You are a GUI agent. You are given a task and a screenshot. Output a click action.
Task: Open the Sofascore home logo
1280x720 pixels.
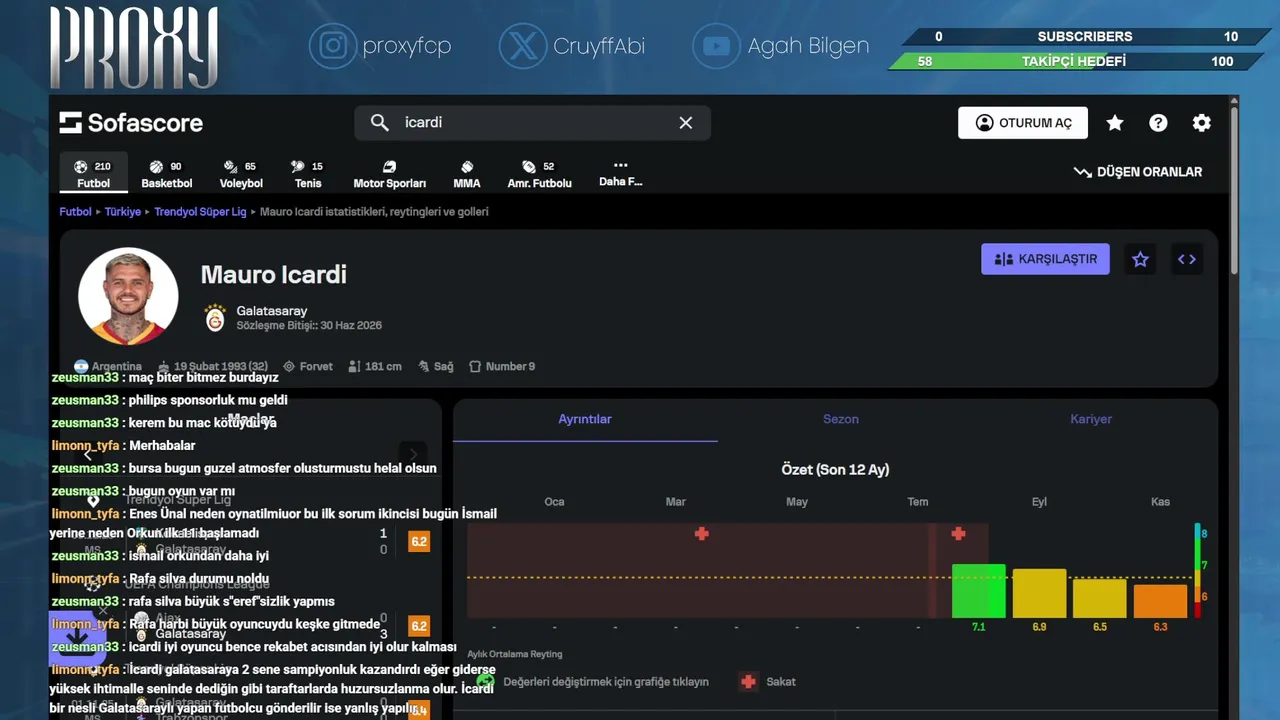tap(131, 123)
